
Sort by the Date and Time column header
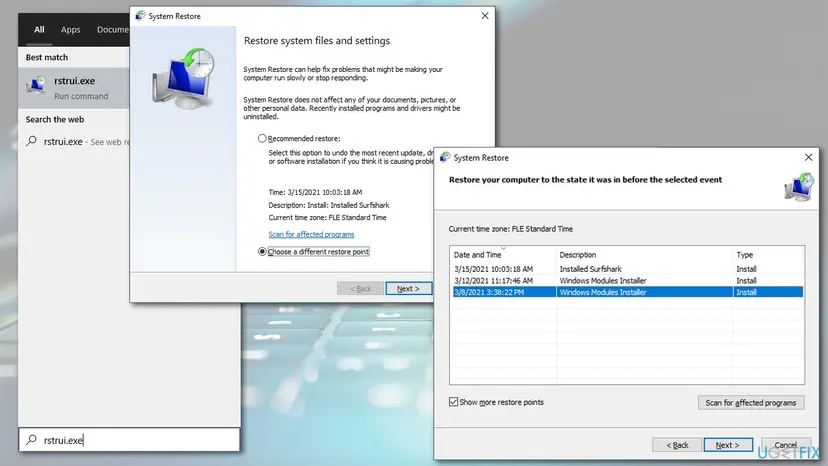click(503, 254)
